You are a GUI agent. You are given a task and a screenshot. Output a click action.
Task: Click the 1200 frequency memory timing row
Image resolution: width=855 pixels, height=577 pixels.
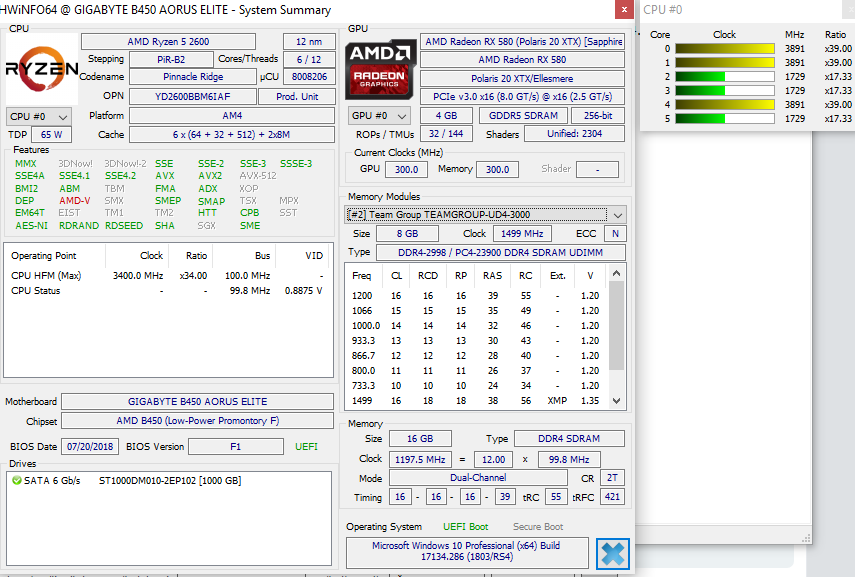pyautogui.click(x=476, y=296)
